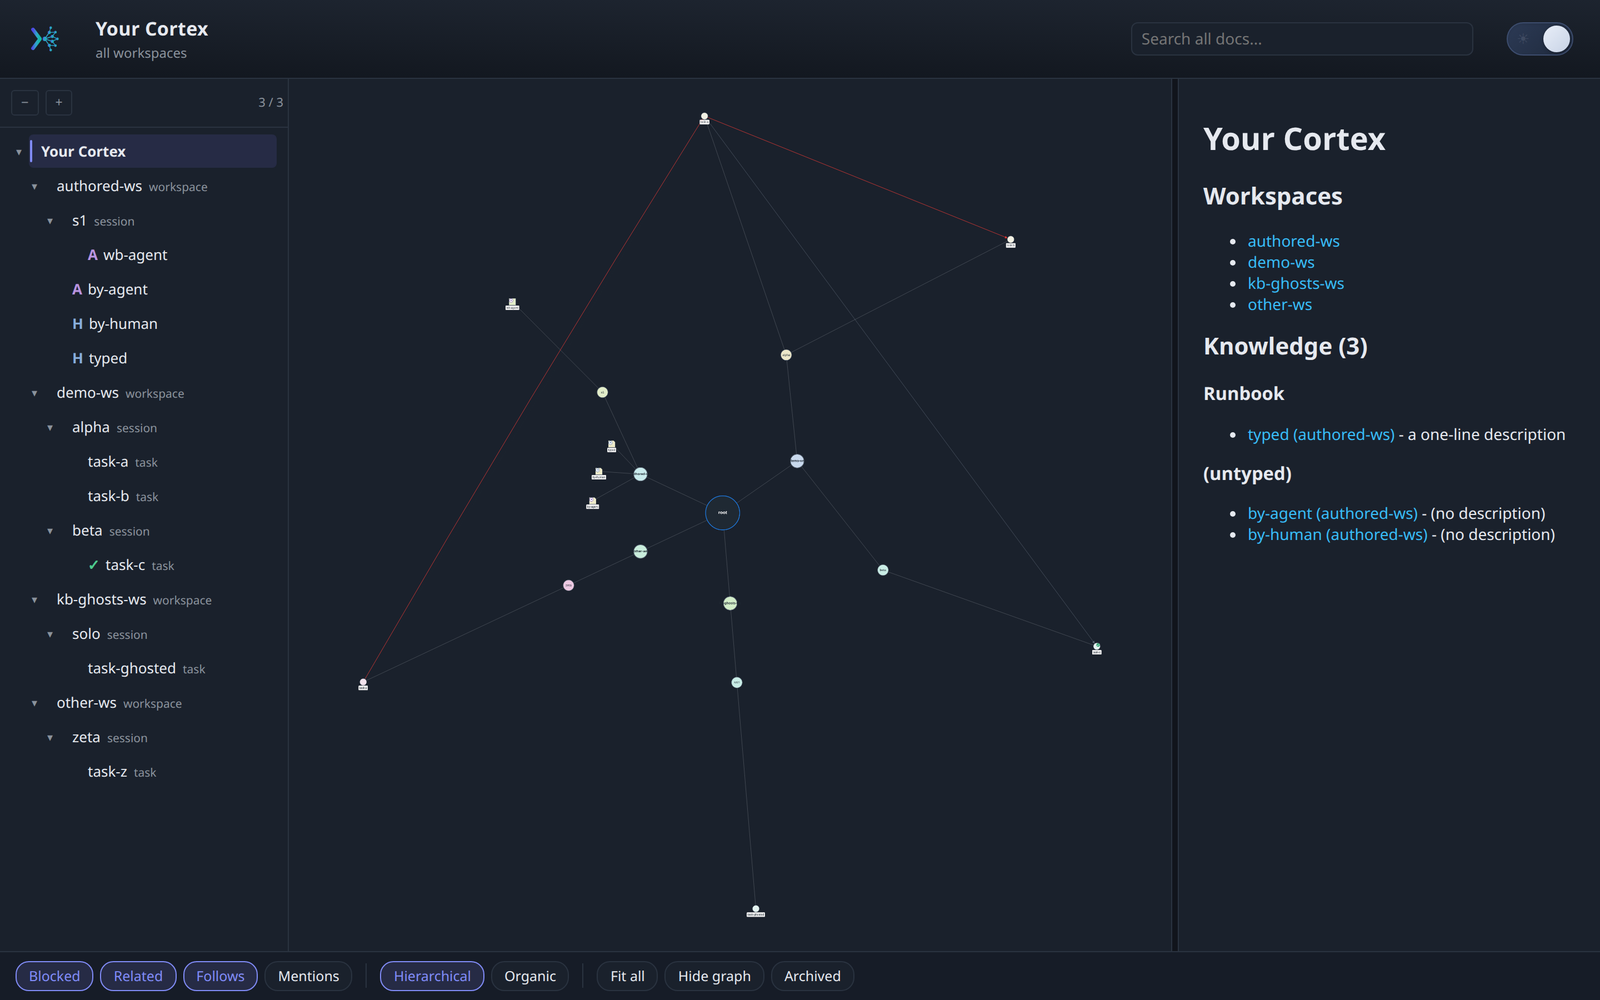Collapse the alpha session tree arrow
1600x1000 pixels.
[x=50, y=428]
